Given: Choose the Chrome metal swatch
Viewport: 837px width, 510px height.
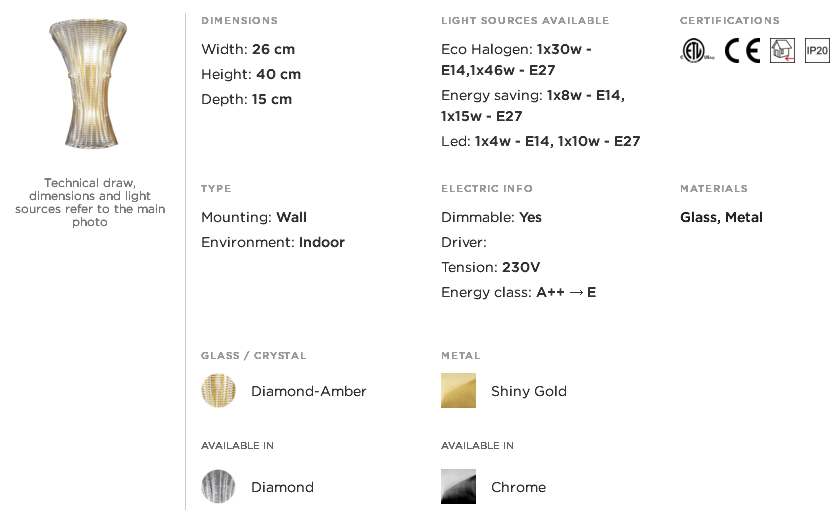Looking at the screenshot, I should [x=458, y=487].
